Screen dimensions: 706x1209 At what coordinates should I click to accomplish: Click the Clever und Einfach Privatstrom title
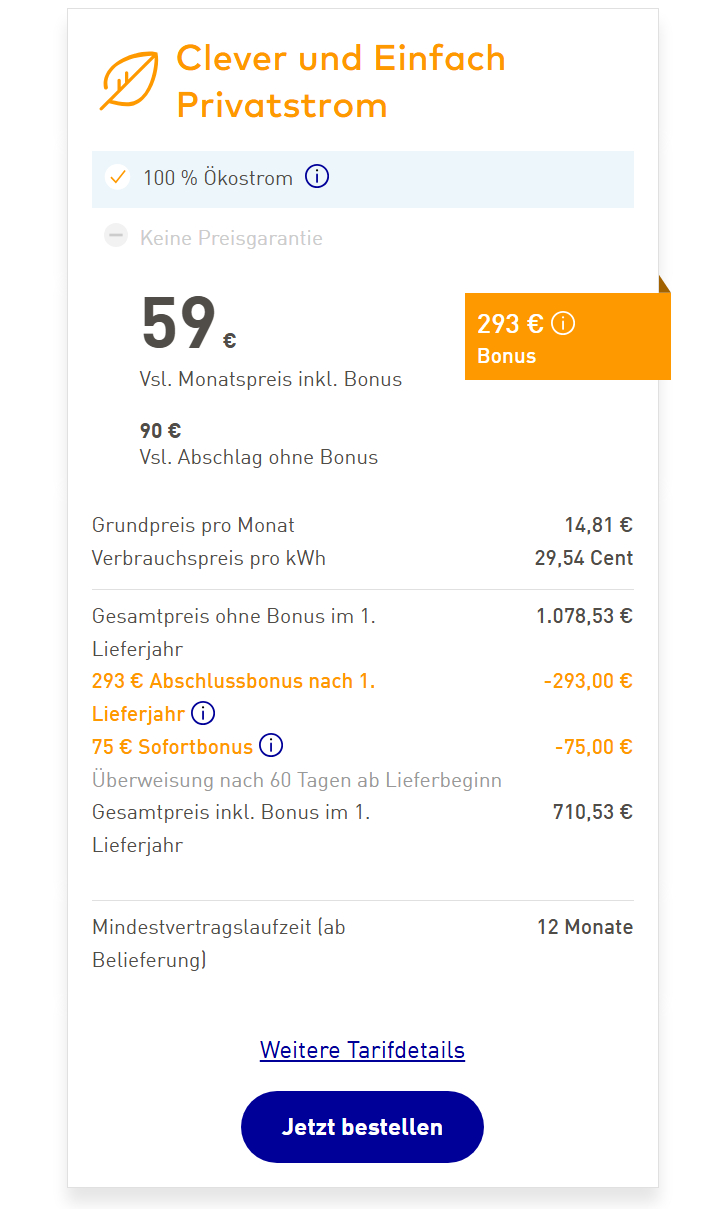click(340, 81)
